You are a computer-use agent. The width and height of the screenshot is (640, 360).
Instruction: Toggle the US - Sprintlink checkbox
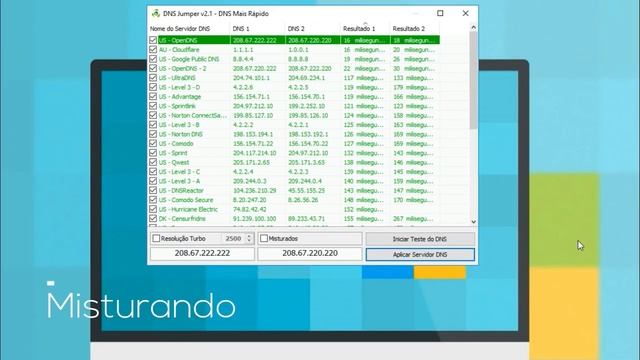153,106
